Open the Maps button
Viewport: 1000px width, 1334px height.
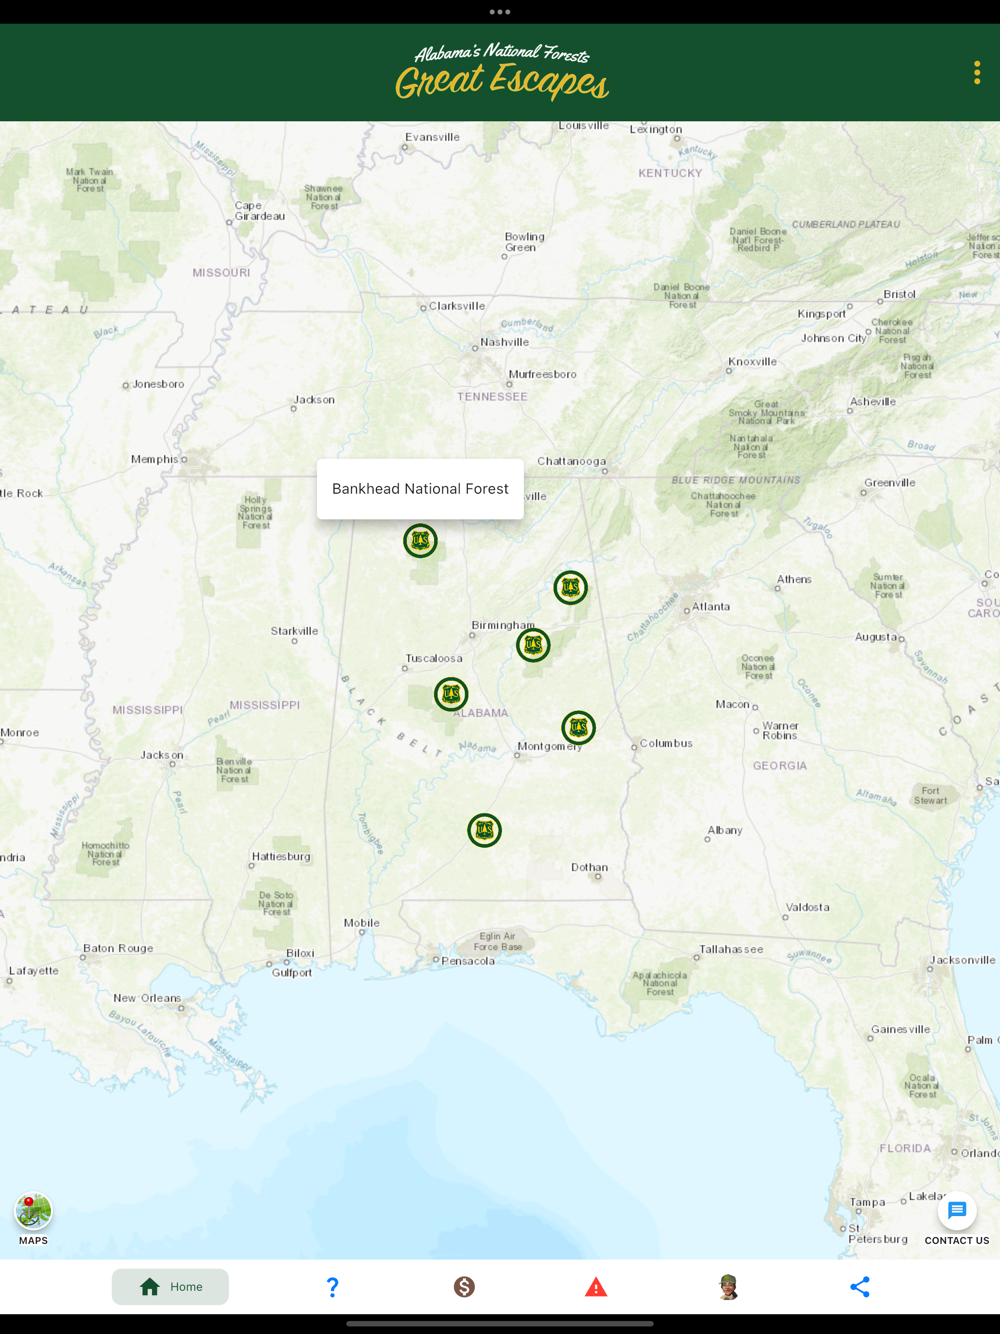[x=33, y=1218]
